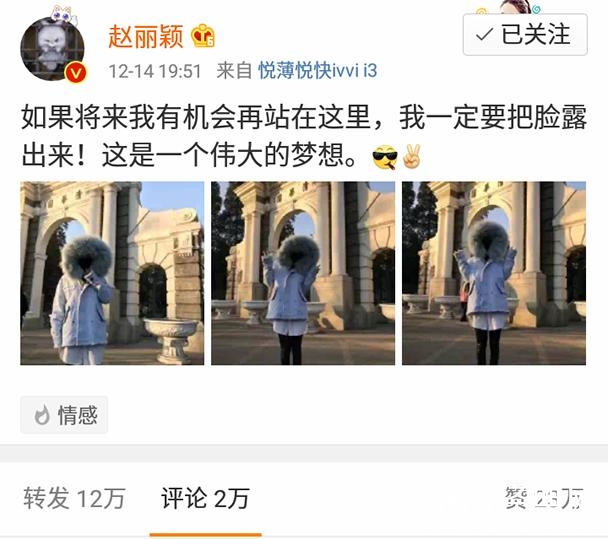This screenshot has height=539, width=608.
Task: Tap the flame icon on 情感 tag
Action: pyautogui.click(x=42, y=415)
